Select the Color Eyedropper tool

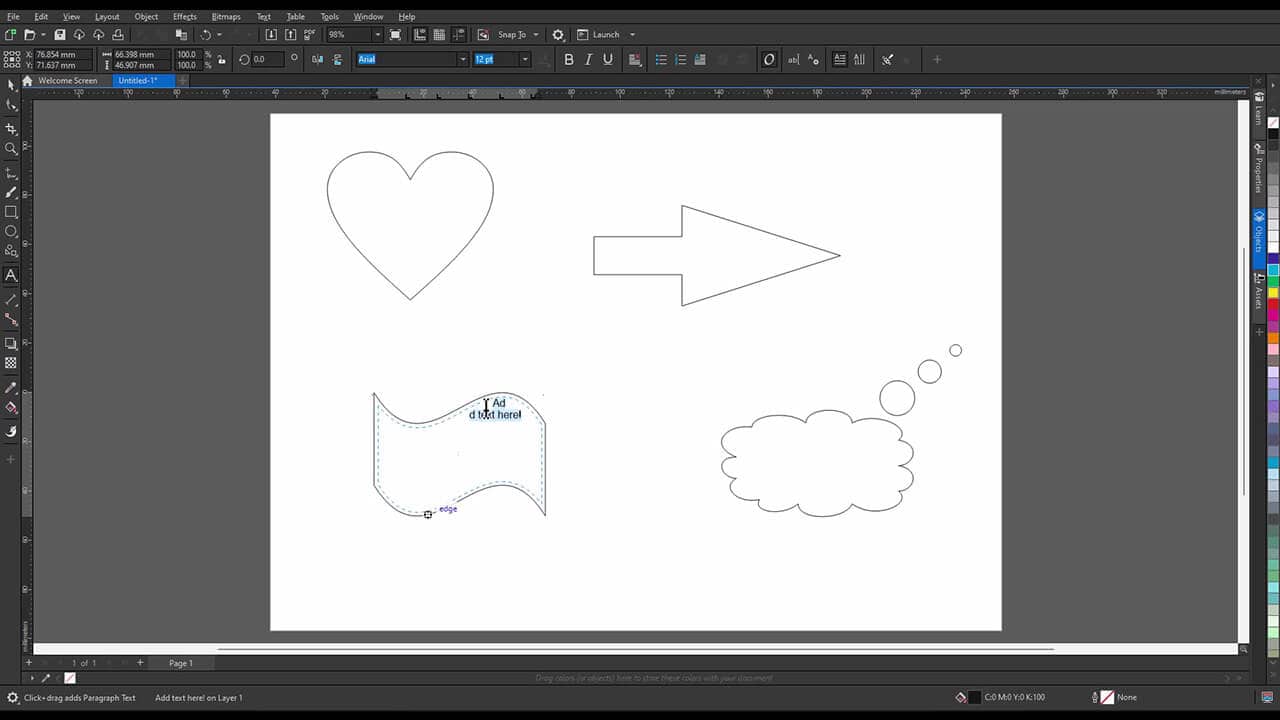[x=11, y=388]
